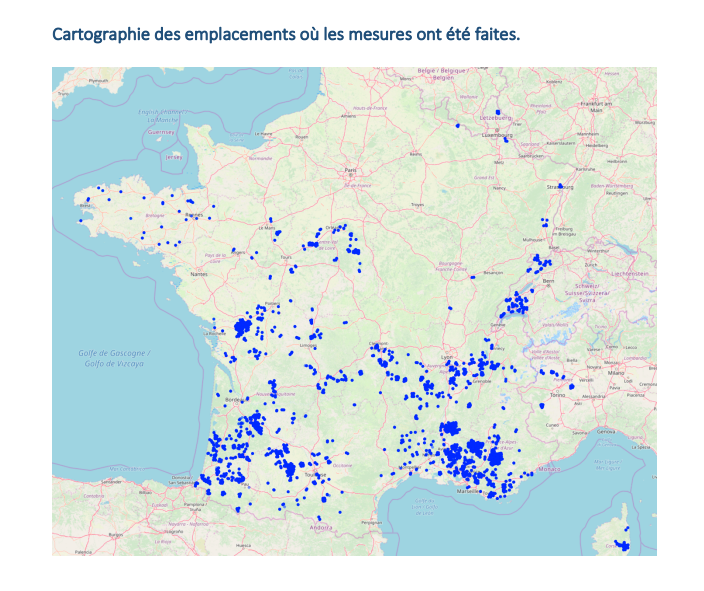Click the 'Besançon' city label
This screenshot has width=704, height=591.
(493, 273)
